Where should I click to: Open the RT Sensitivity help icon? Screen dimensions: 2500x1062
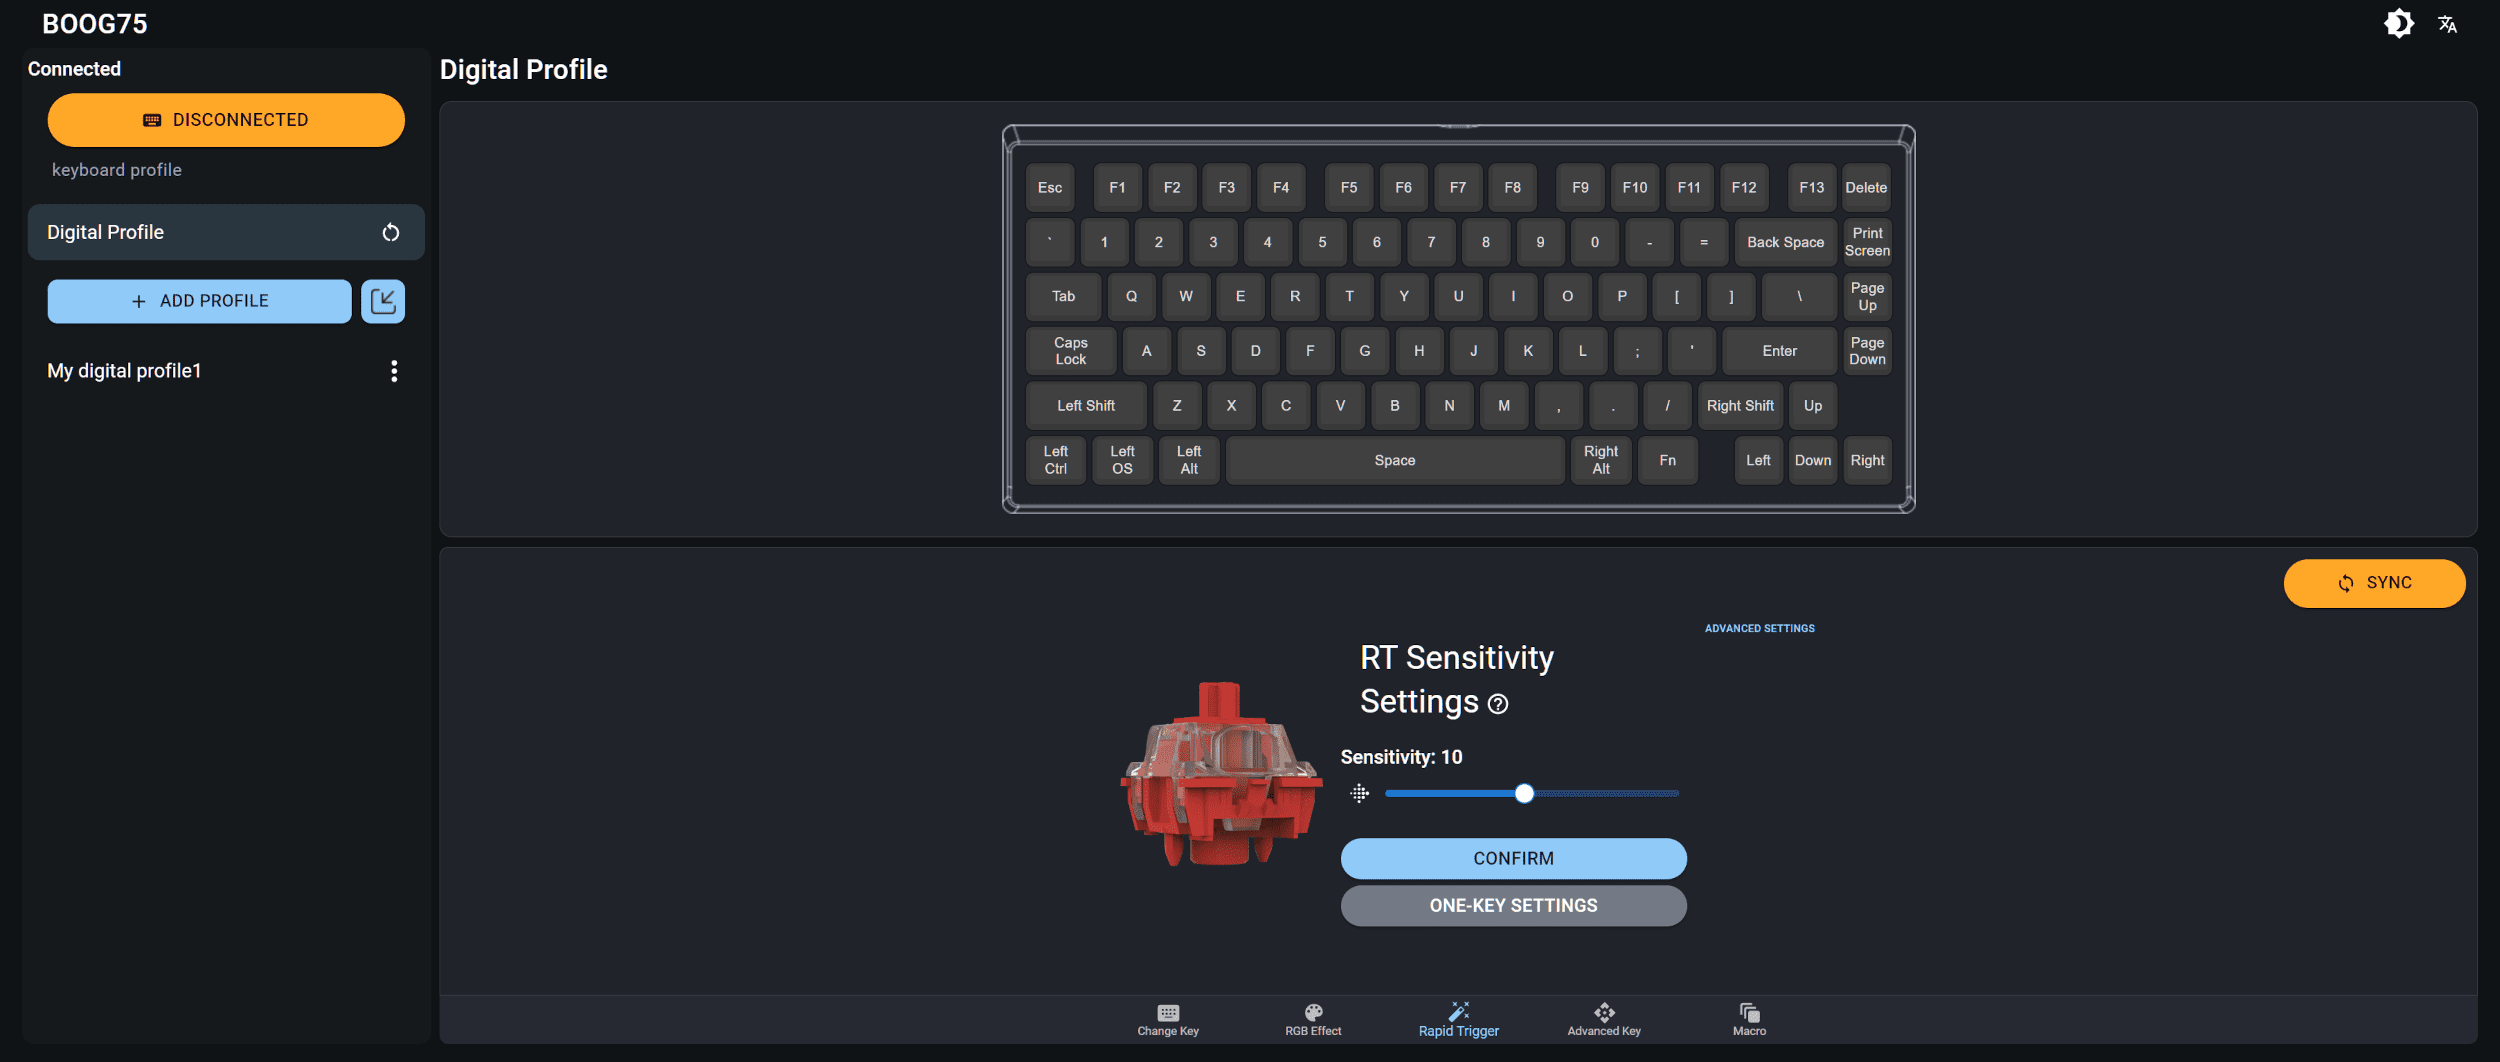[x=1498, y=704]
